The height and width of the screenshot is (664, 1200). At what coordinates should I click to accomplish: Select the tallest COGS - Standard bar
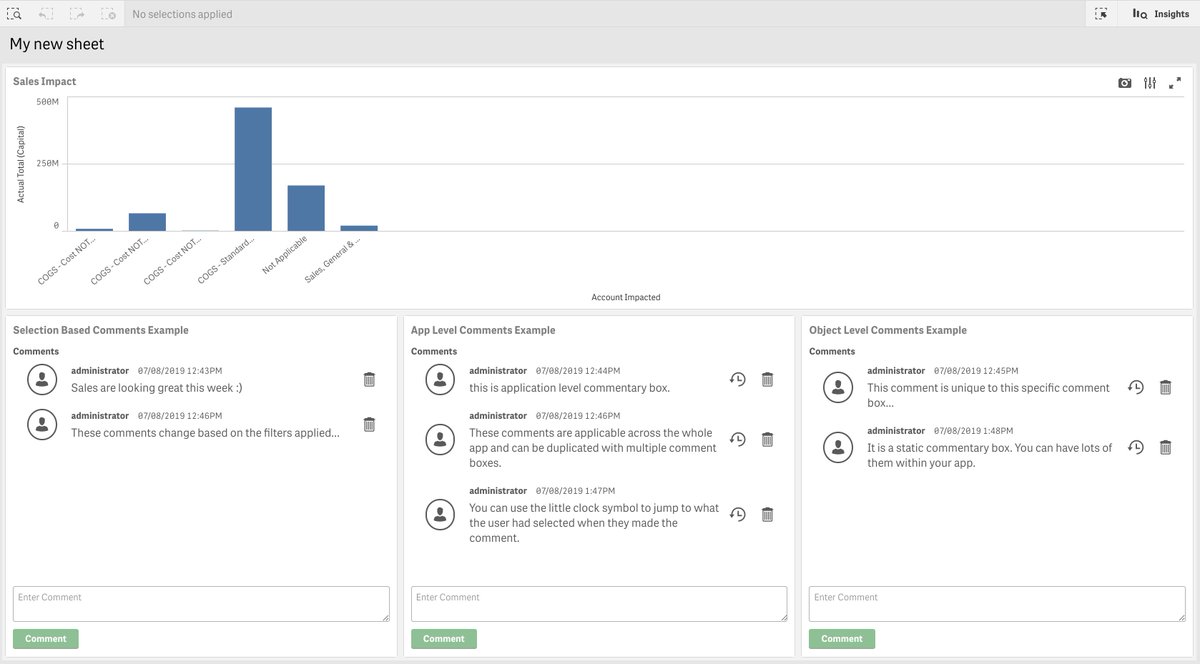pos(253,169)
